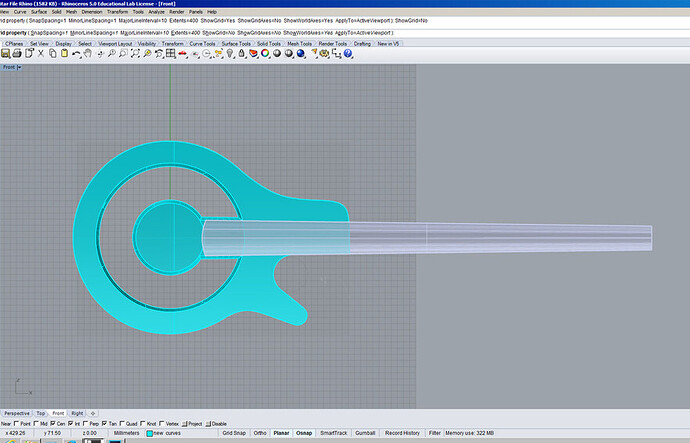Enable the Knot osnap checkbox
The width and height of the screenshot is (690, 443).
point(143,424)
